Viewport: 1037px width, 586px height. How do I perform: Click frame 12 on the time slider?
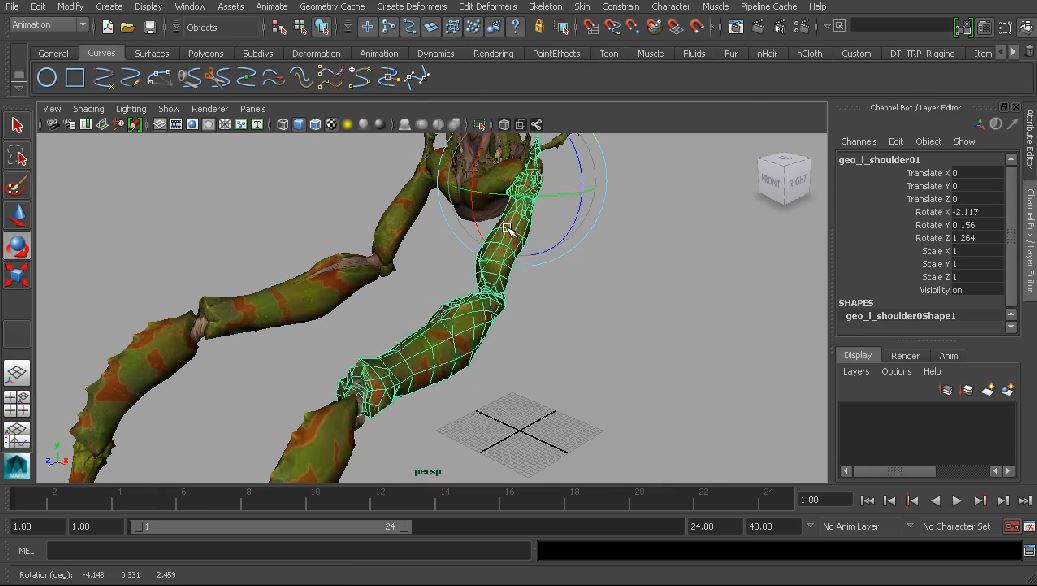point(380,497)
